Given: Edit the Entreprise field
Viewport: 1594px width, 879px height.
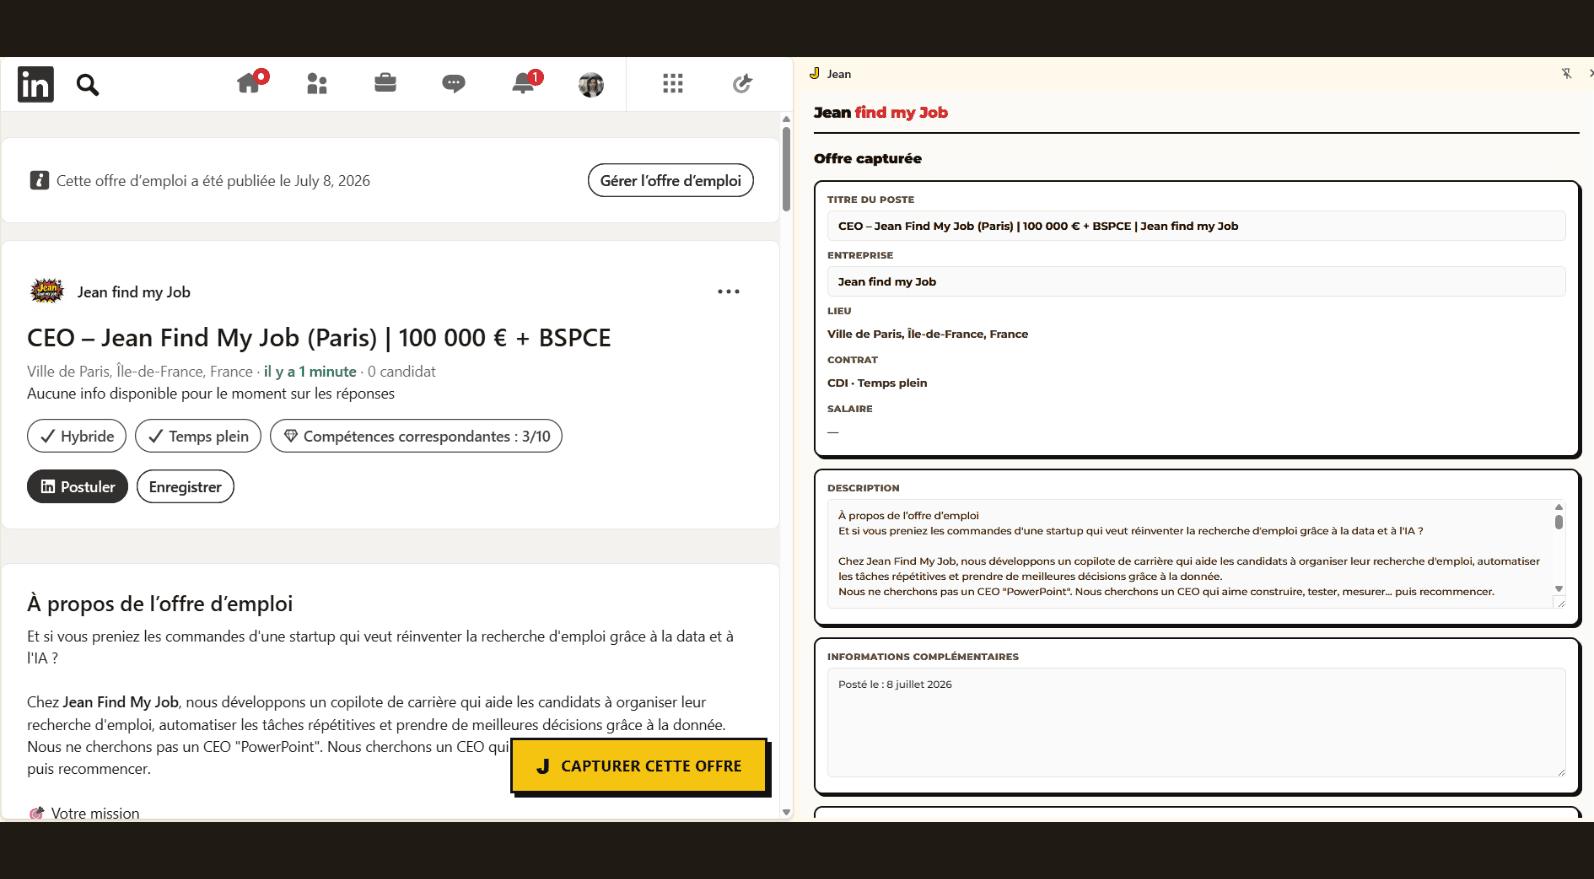Looking at the screenshot, I should [1196, 282].
